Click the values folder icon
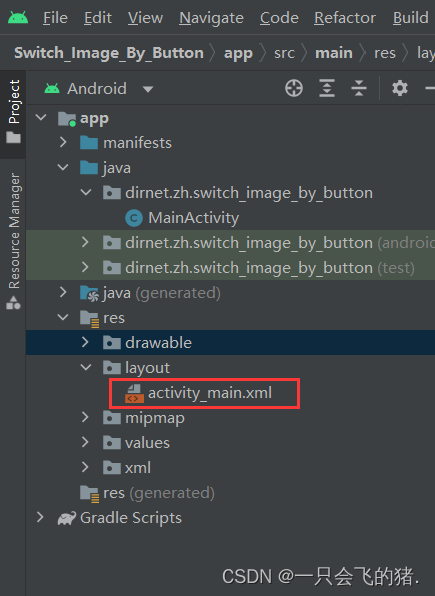The height and width of the screenshot is (596, 435). [x=112, y=443]
